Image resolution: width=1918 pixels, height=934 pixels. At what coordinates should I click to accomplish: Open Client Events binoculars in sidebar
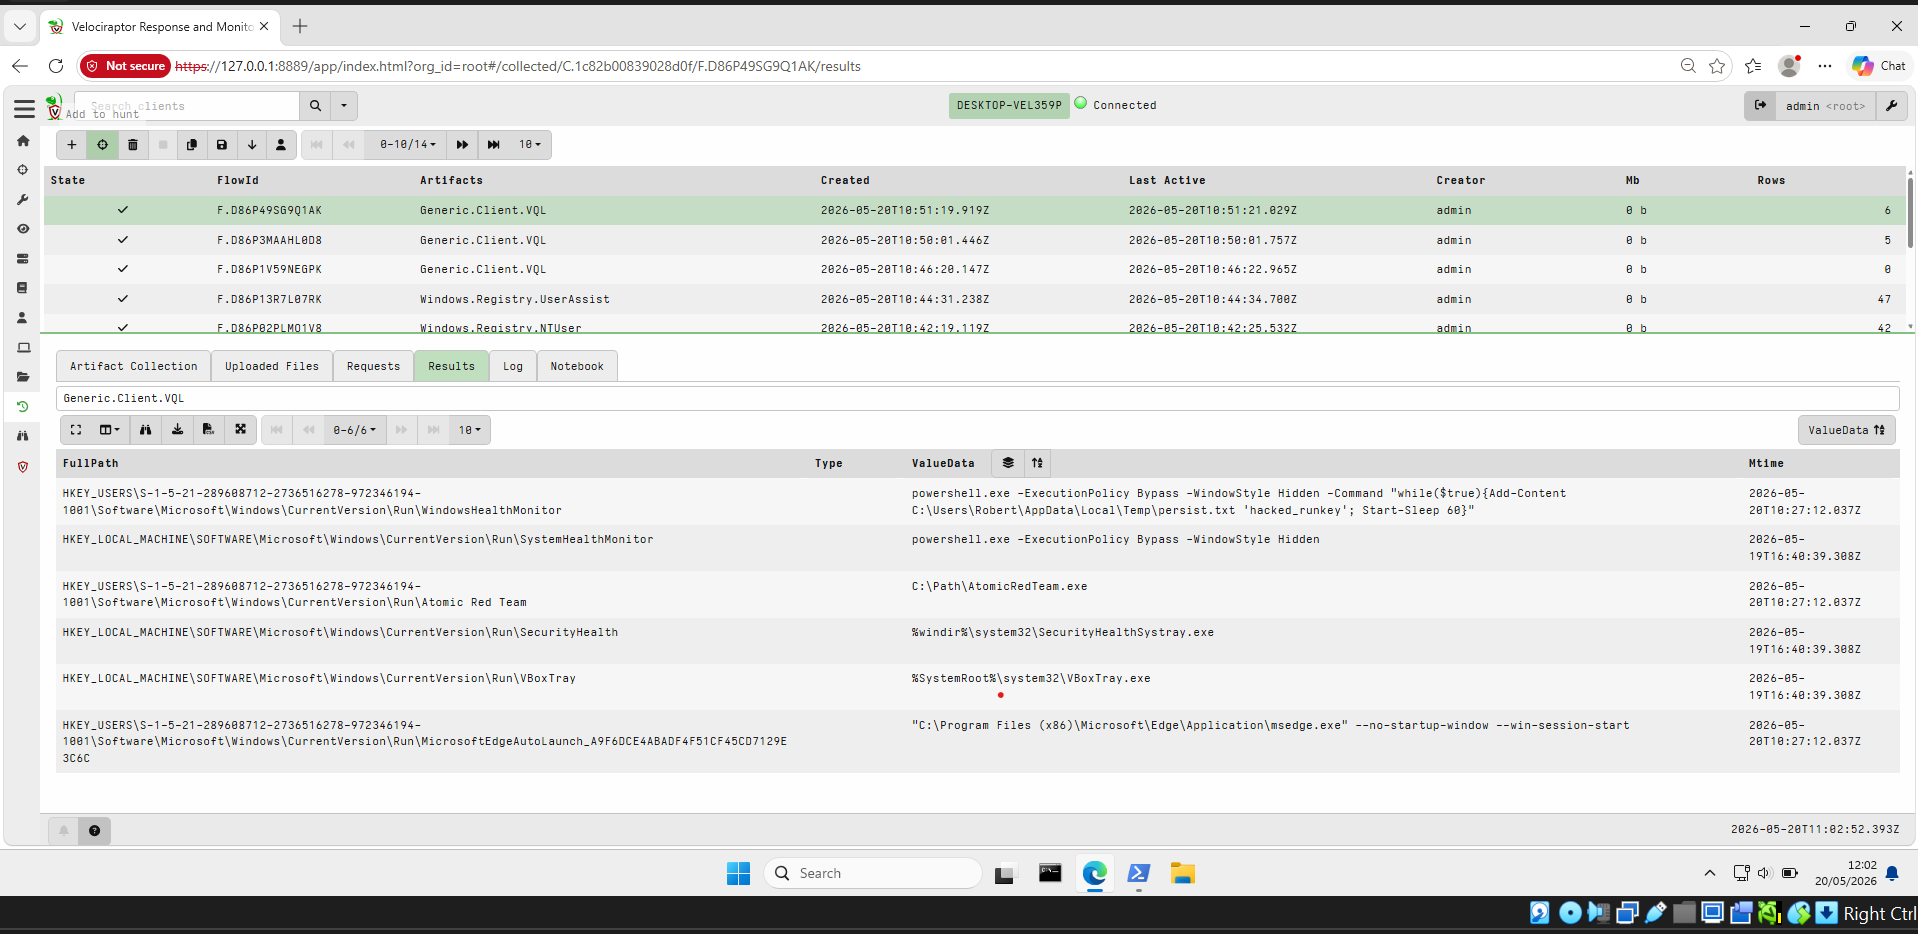23,436
